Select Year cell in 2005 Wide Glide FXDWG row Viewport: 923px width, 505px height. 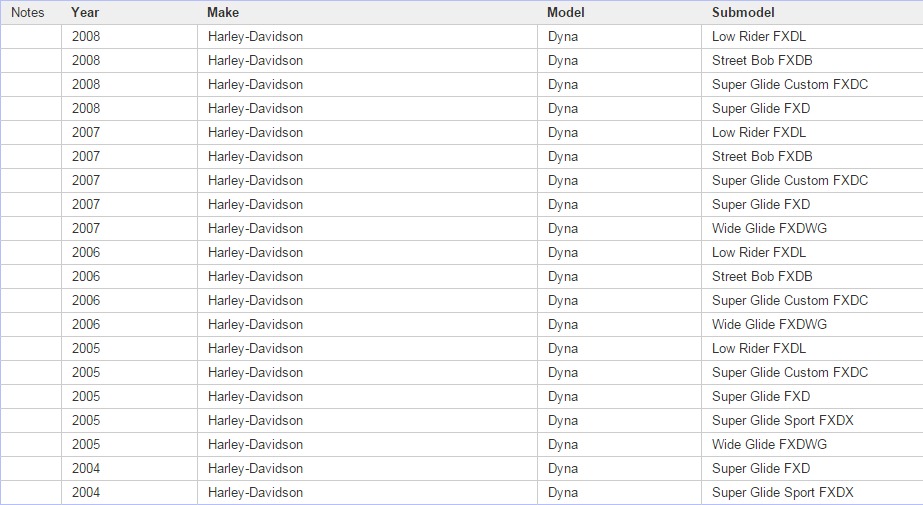click(86, 445)
